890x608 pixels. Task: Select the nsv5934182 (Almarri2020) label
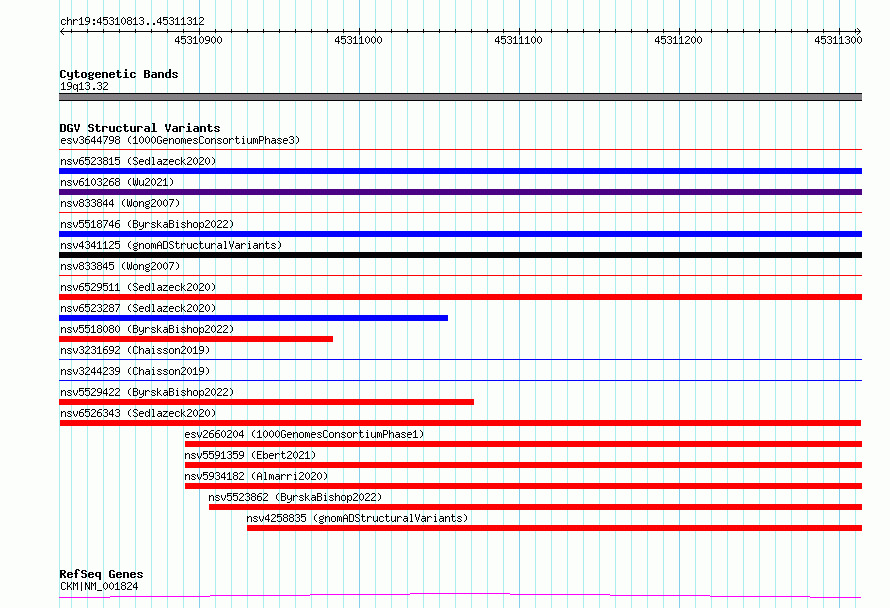click(256, 476)
